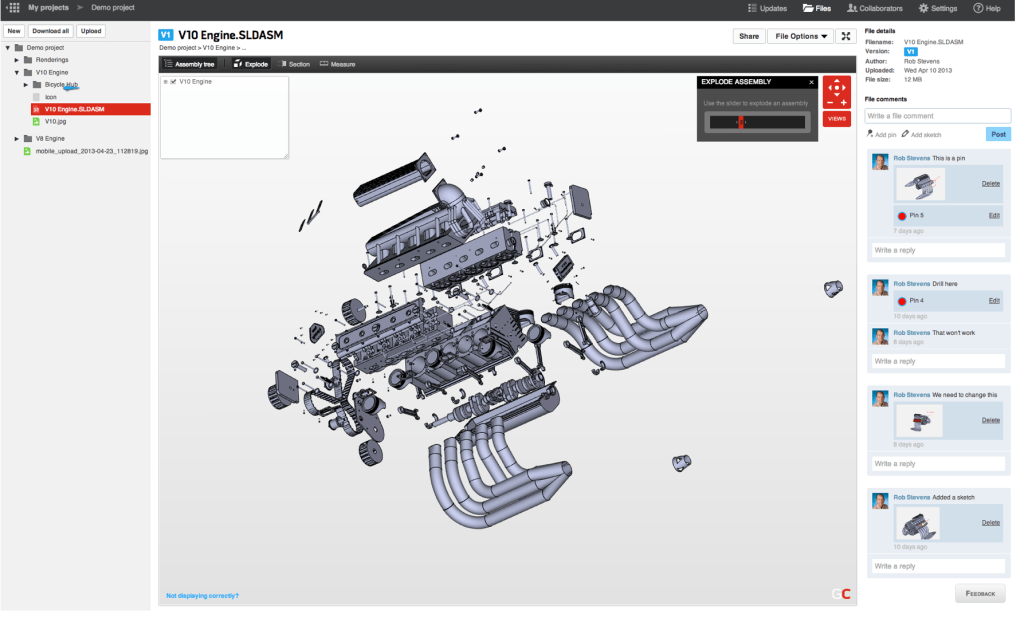Image resolution: width=1024 pixels, height=622 pixels.
Task: Activate the Section tool
Action: tap(295, 64)
